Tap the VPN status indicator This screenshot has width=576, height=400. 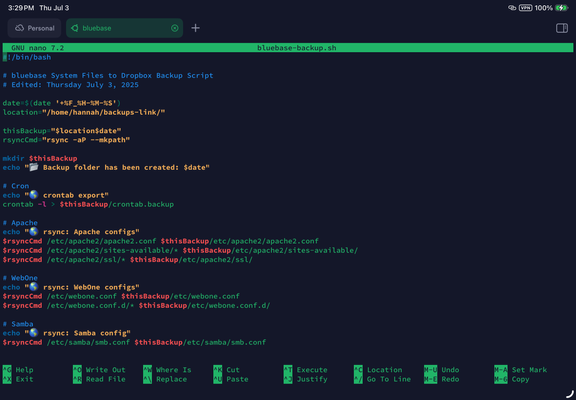click(x=525, y=8)
